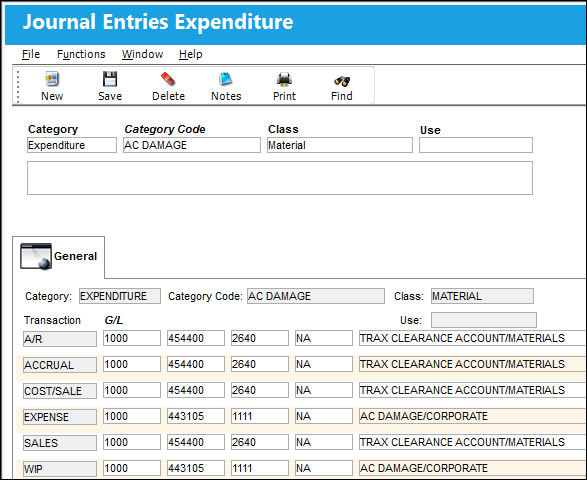Viewport: 587px width, 480px height.
Task: Click the EXPENSE row AC DAMAGE/CORPORATE description
Action: tap(472, 416)
